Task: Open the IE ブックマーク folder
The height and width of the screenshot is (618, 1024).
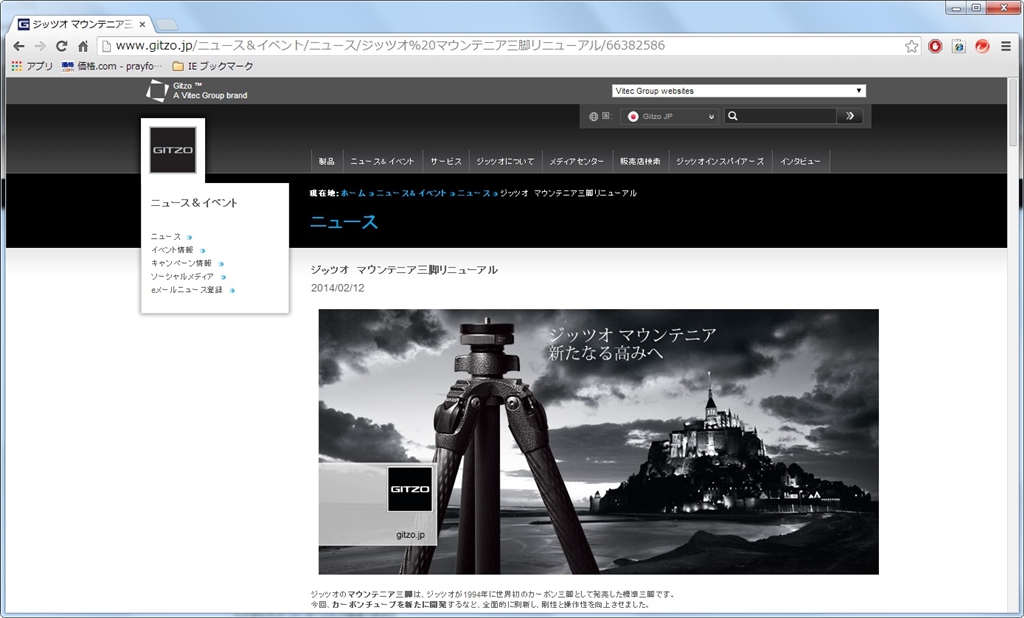Action: click(x=213, y=66)
